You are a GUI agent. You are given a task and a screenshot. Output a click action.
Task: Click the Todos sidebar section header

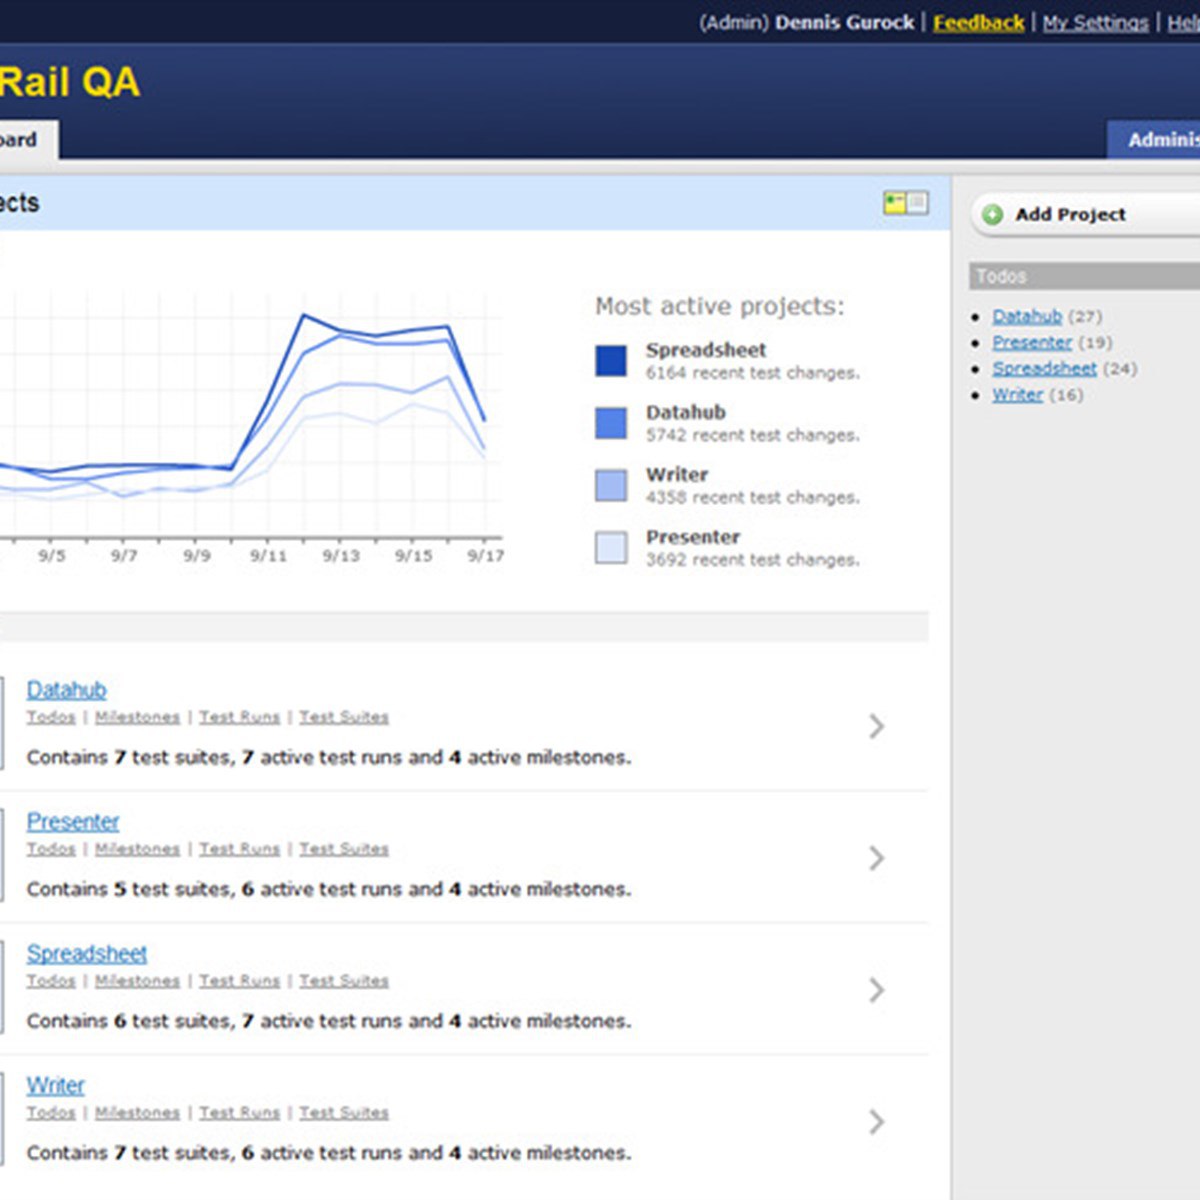coord(1084,276)
